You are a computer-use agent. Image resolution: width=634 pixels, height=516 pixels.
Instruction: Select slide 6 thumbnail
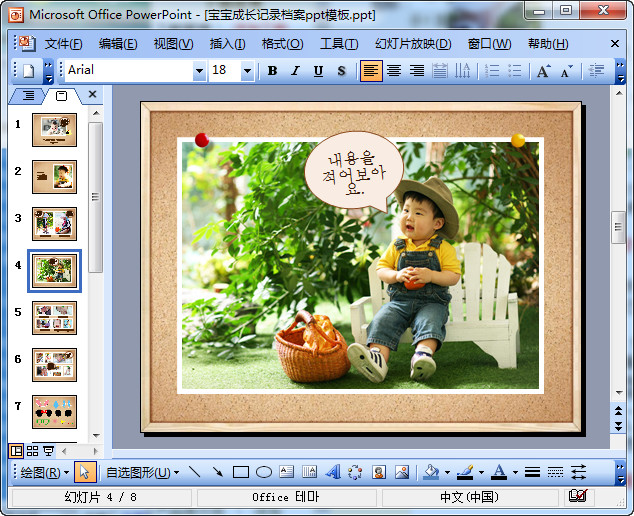click(54, 365)
